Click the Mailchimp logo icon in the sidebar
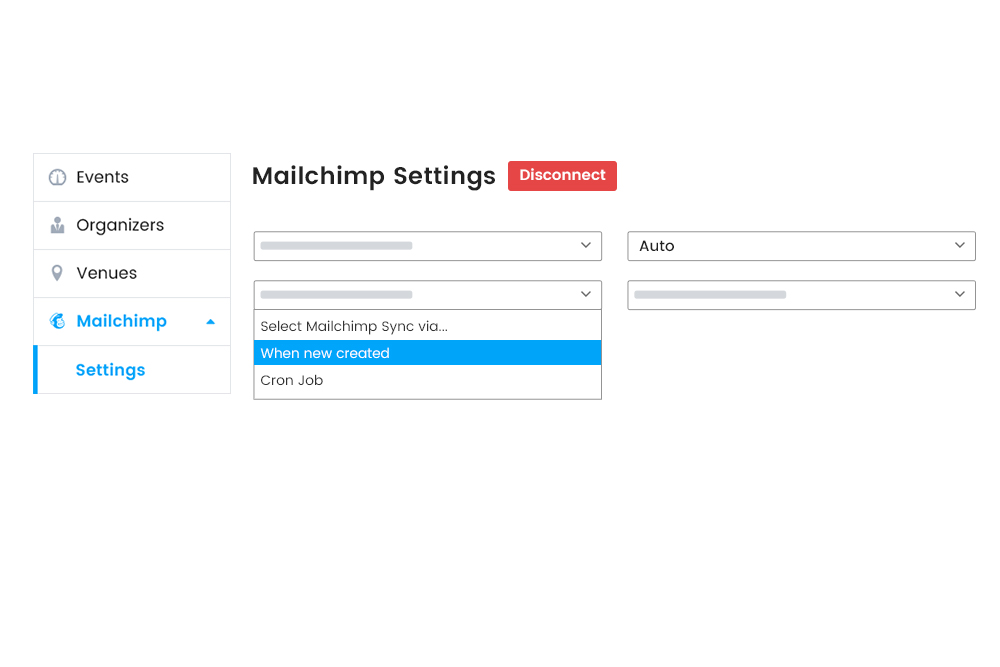 click(x=57, y=321)
